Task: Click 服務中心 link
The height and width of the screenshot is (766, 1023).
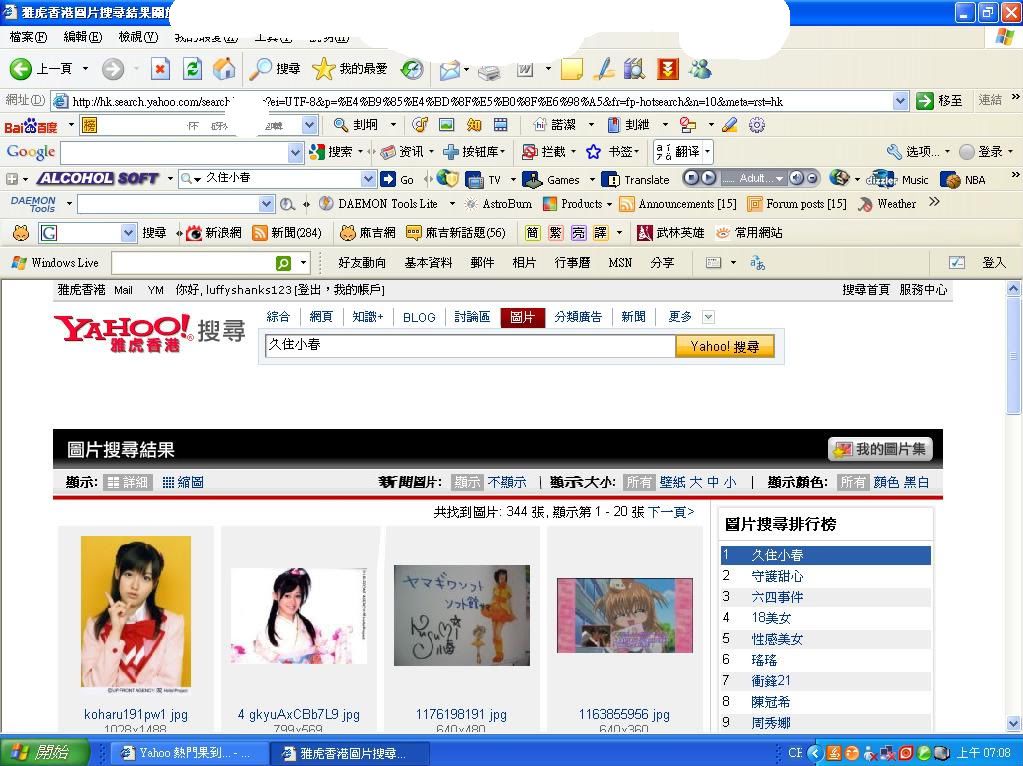Action: pos(923,290)
